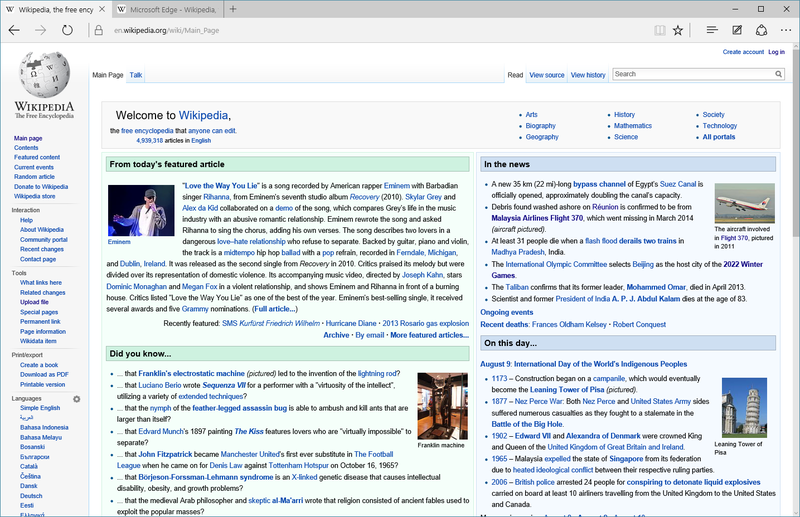
Task: Open the Talk tab
Action: (136, 75)
